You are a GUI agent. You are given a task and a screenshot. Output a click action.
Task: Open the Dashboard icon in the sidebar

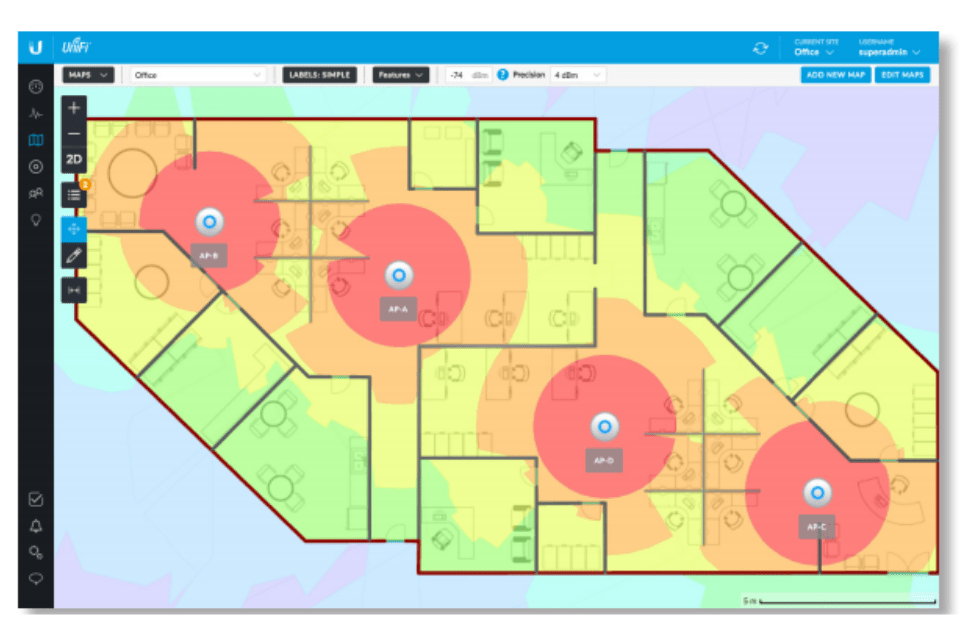click(x=36, y=88)
